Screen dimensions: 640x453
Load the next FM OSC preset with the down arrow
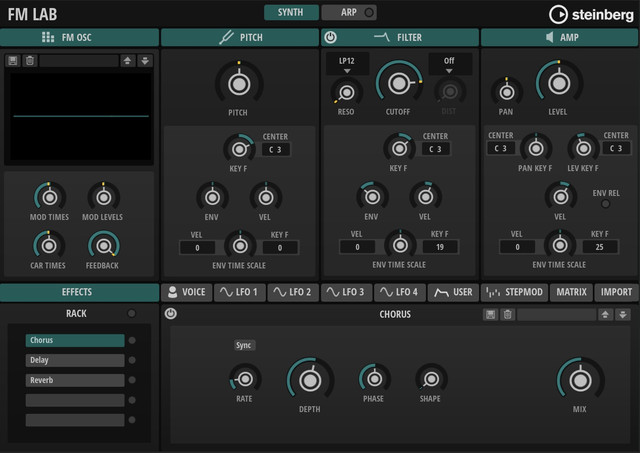click(x=145, y=61)
